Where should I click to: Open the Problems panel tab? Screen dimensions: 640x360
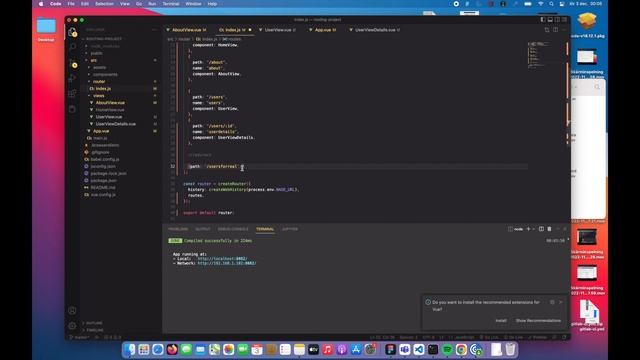178,229
